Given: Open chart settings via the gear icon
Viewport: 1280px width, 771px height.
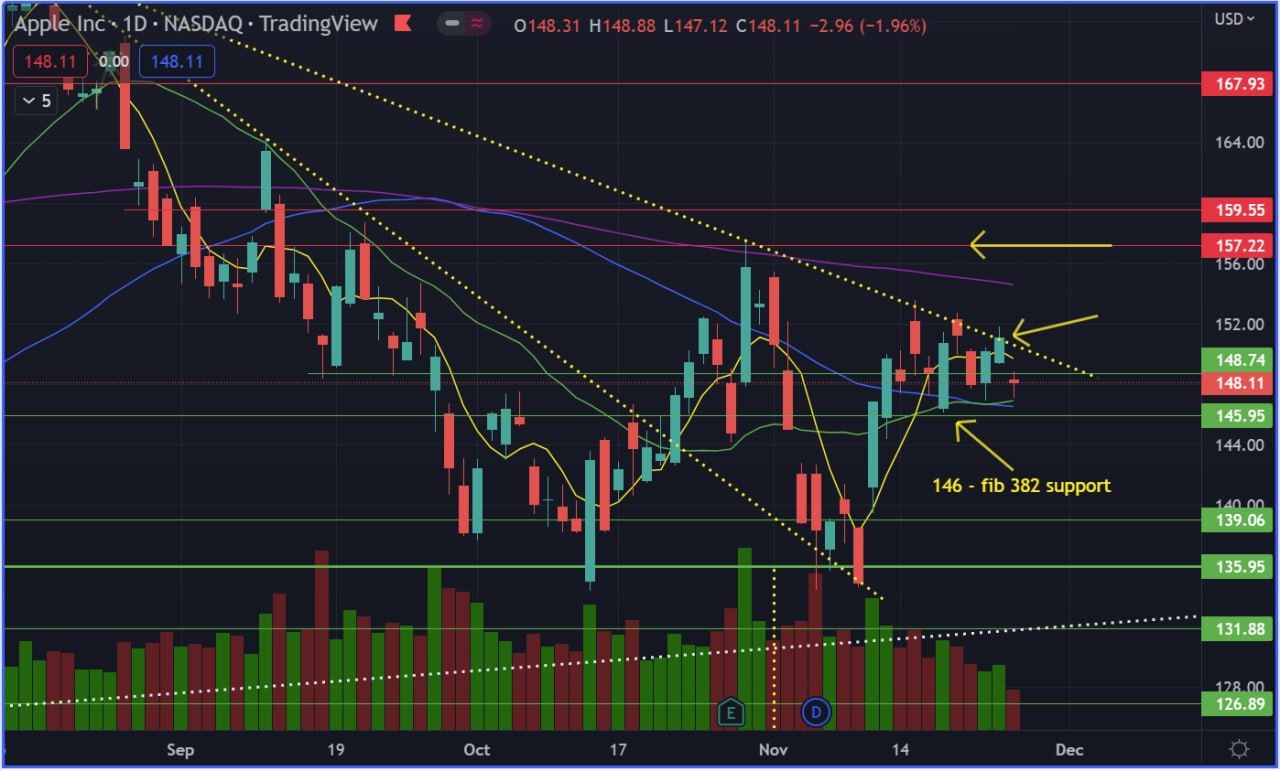Looking at the screenshot, I should (x=1240, y=749).
